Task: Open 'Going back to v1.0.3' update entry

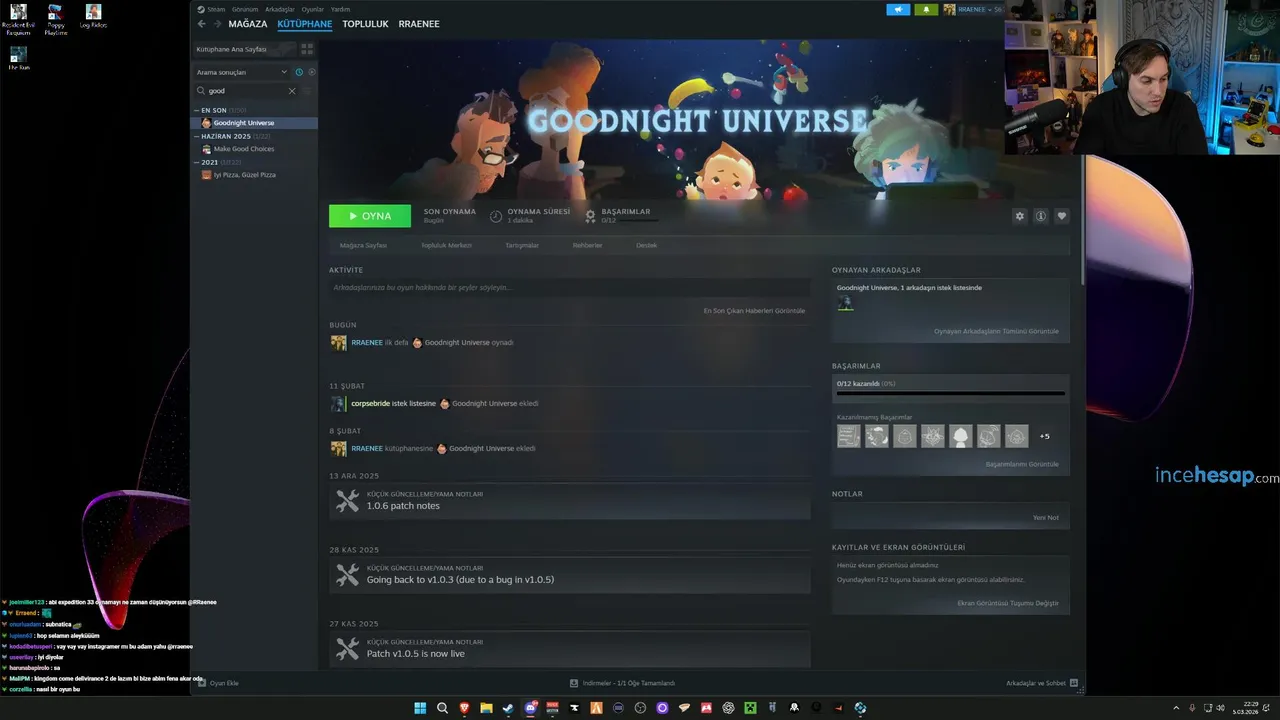Action: click(570, 575)
